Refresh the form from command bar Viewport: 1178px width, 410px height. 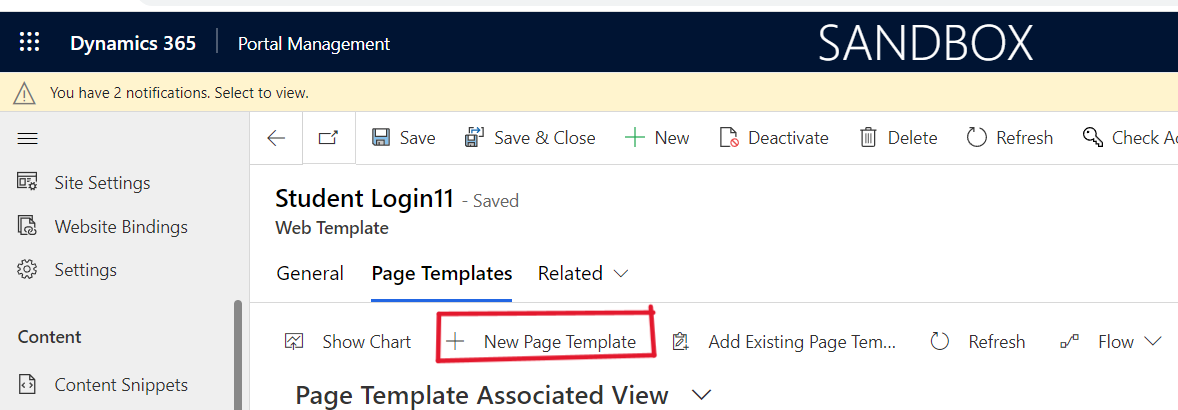(1009, 138)
